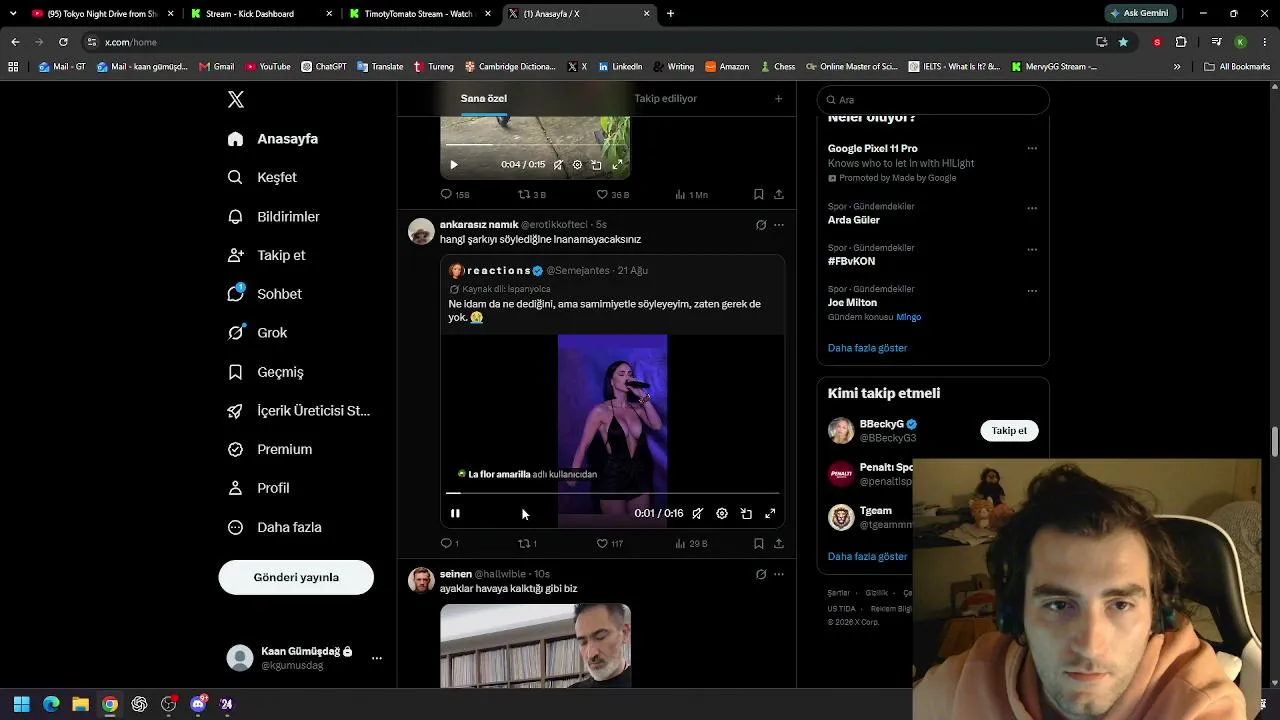The image size is (1280, 720).
Task: Go to Profil in the sidebar
Action: [258, 488]
